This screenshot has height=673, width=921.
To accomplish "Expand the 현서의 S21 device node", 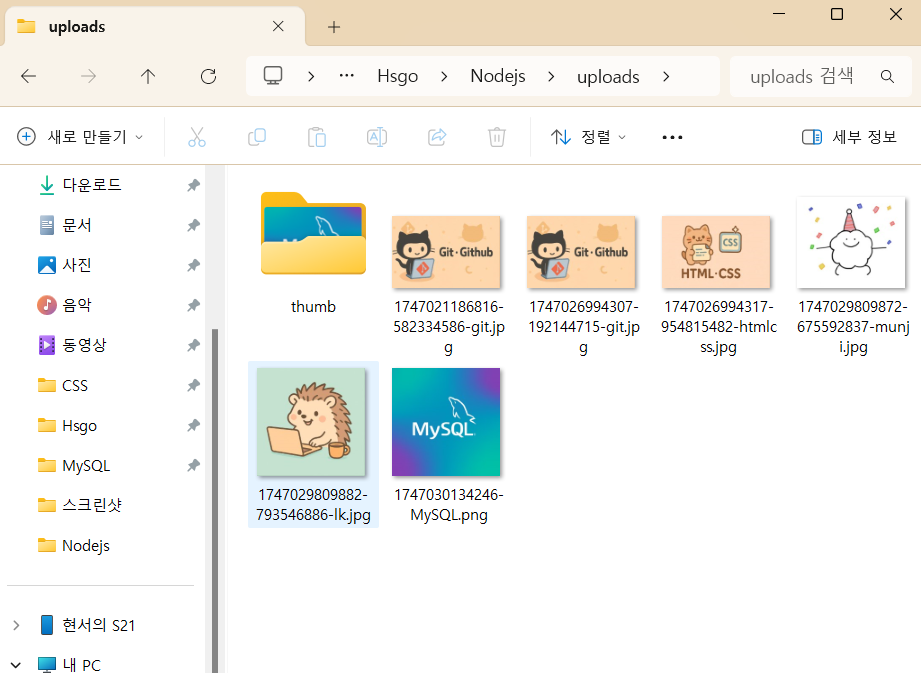I will coord(16,625).
